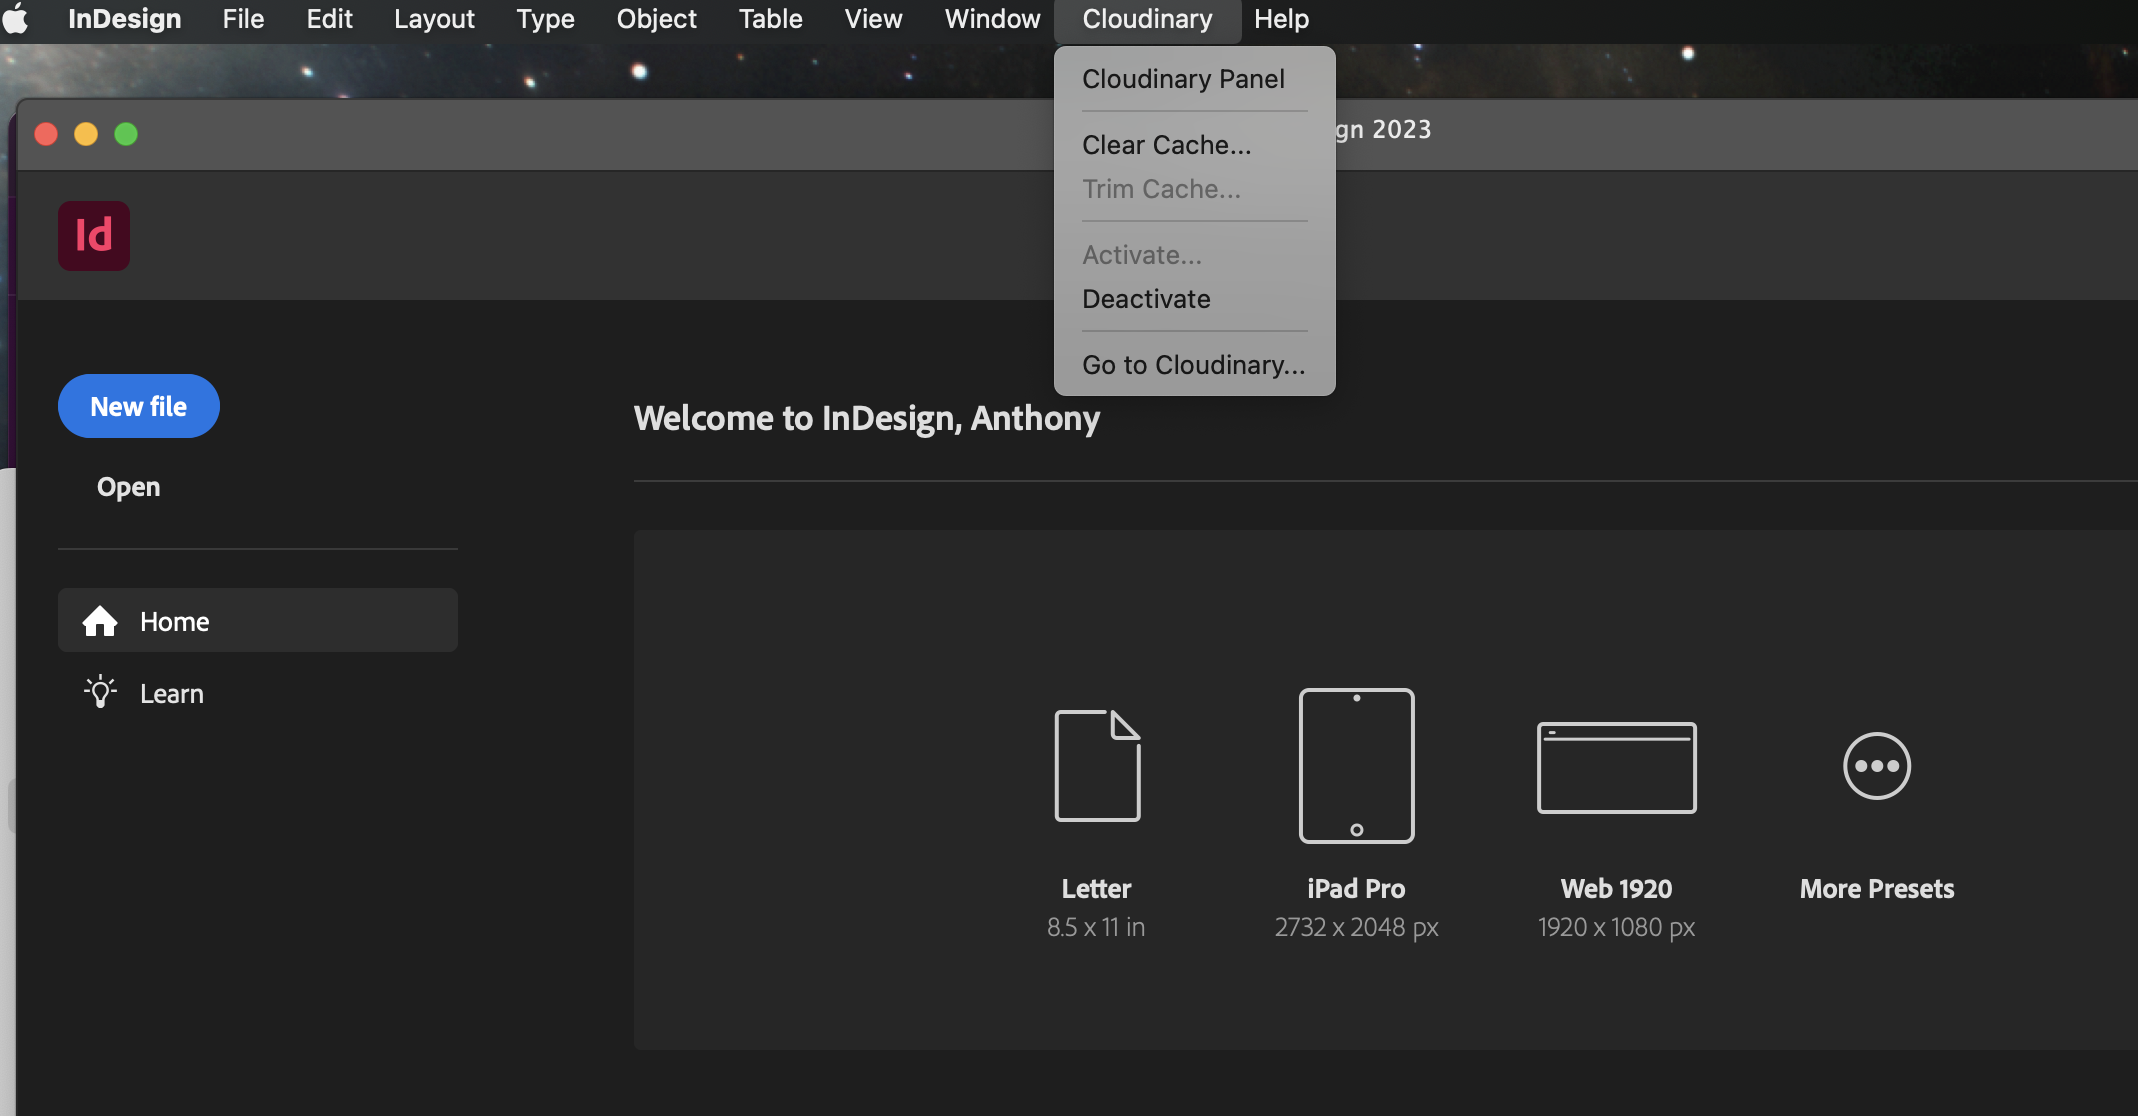
Task: Open the Help menu
Action: pyautogui.click(x=1281, y=19)
